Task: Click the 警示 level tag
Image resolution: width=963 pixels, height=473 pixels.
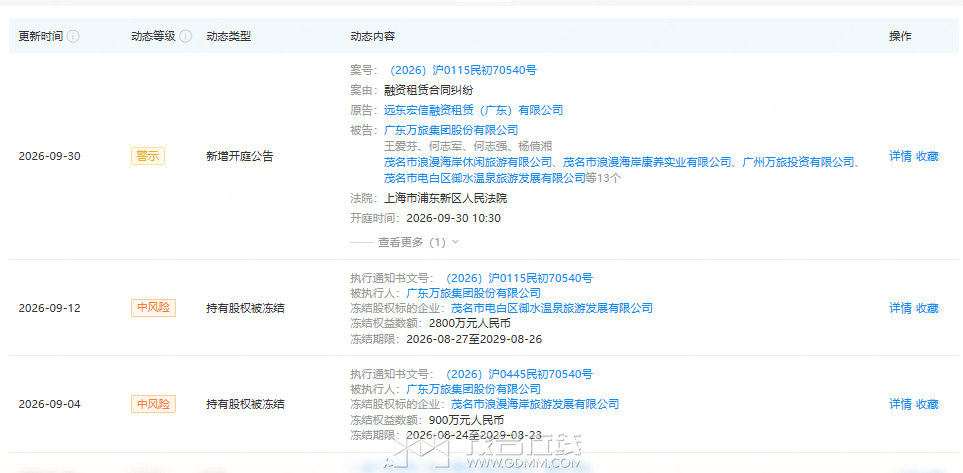Action: tap(147, 156)
